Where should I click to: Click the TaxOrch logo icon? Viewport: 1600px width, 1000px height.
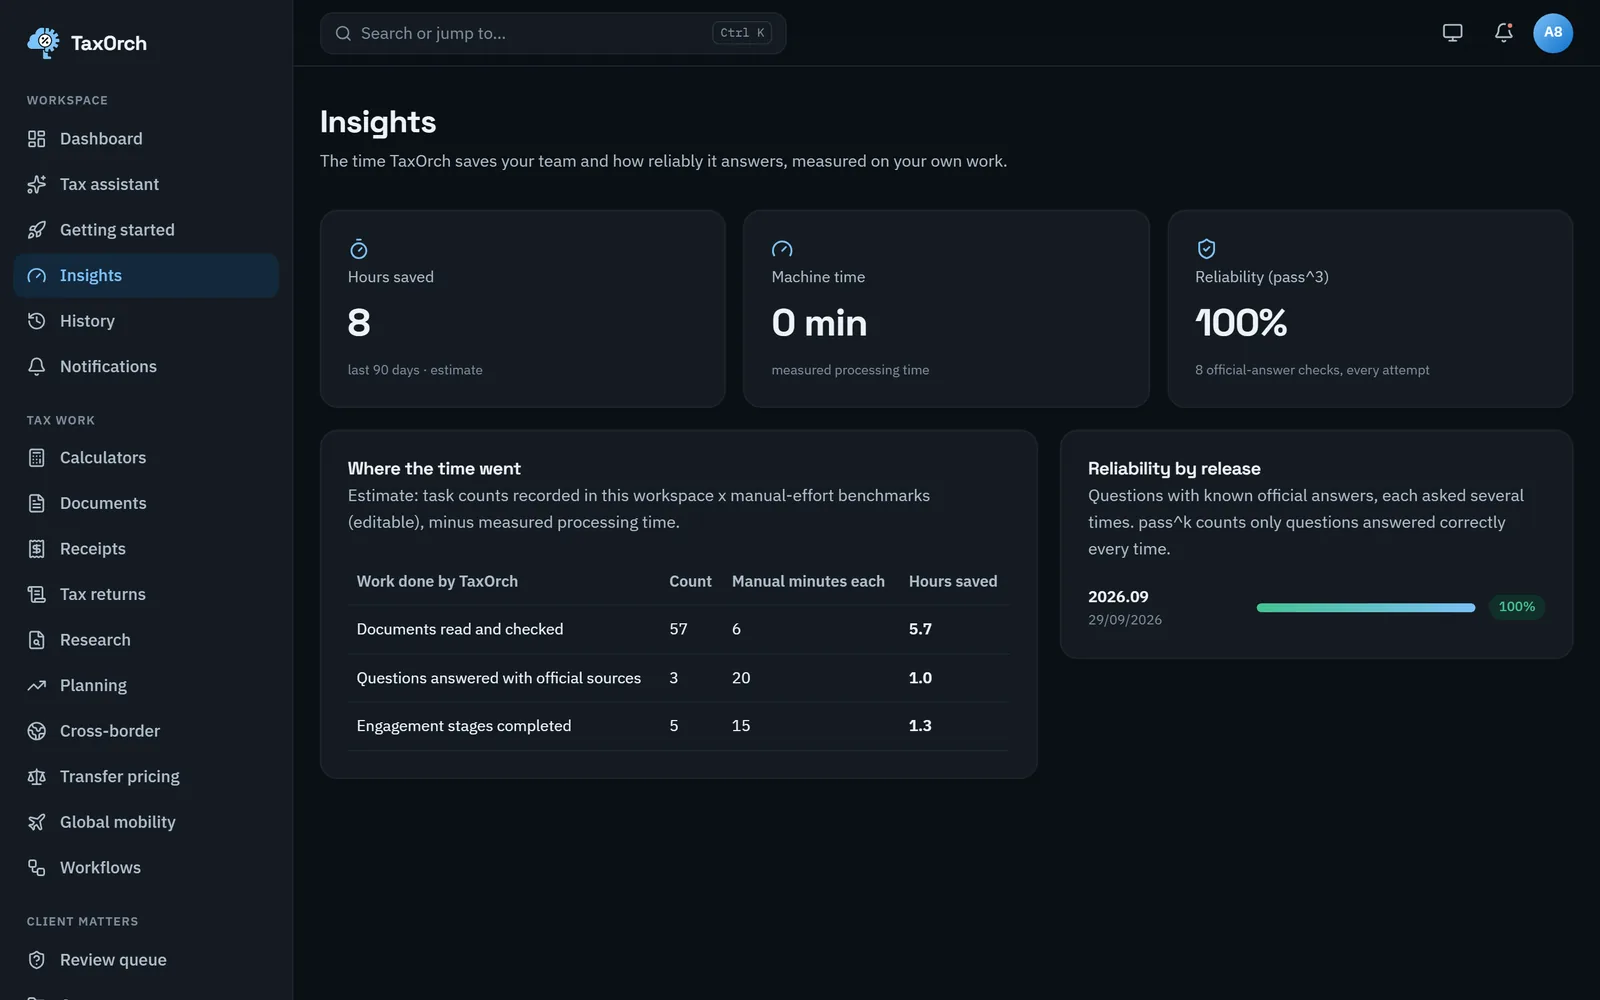click(43, 42)
